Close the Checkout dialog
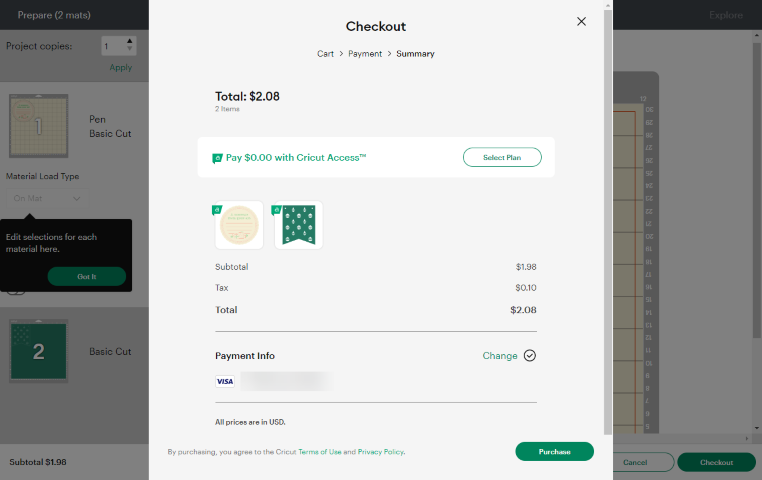This screenshot has width=762, height=480. (x=581, y=22)
